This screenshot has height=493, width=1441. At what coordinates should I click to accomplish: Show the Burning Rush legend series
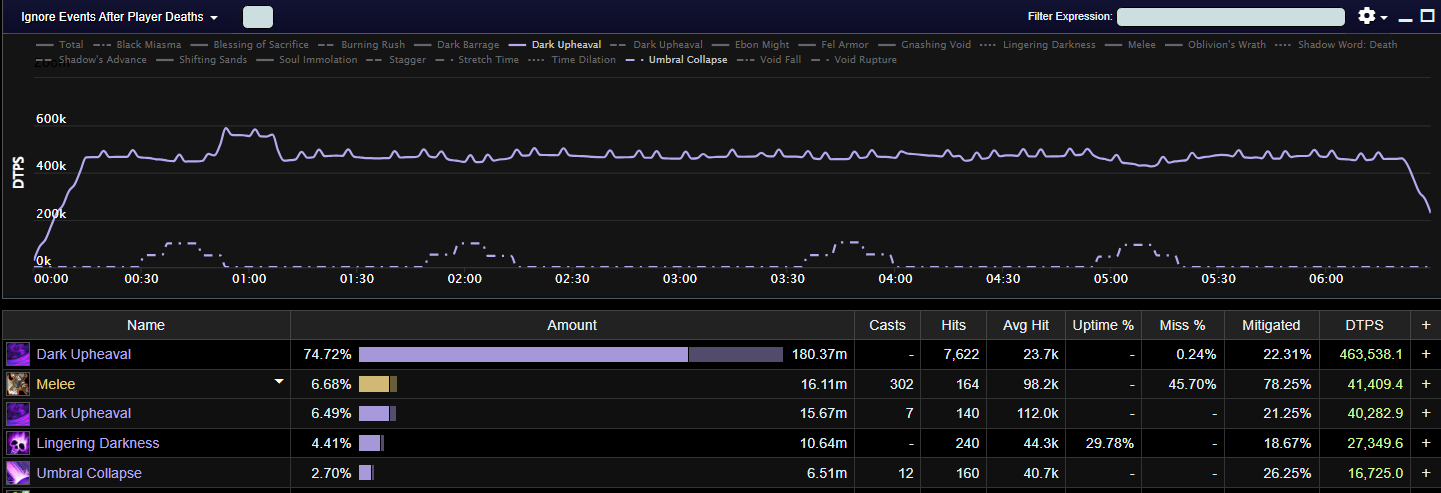360,45
